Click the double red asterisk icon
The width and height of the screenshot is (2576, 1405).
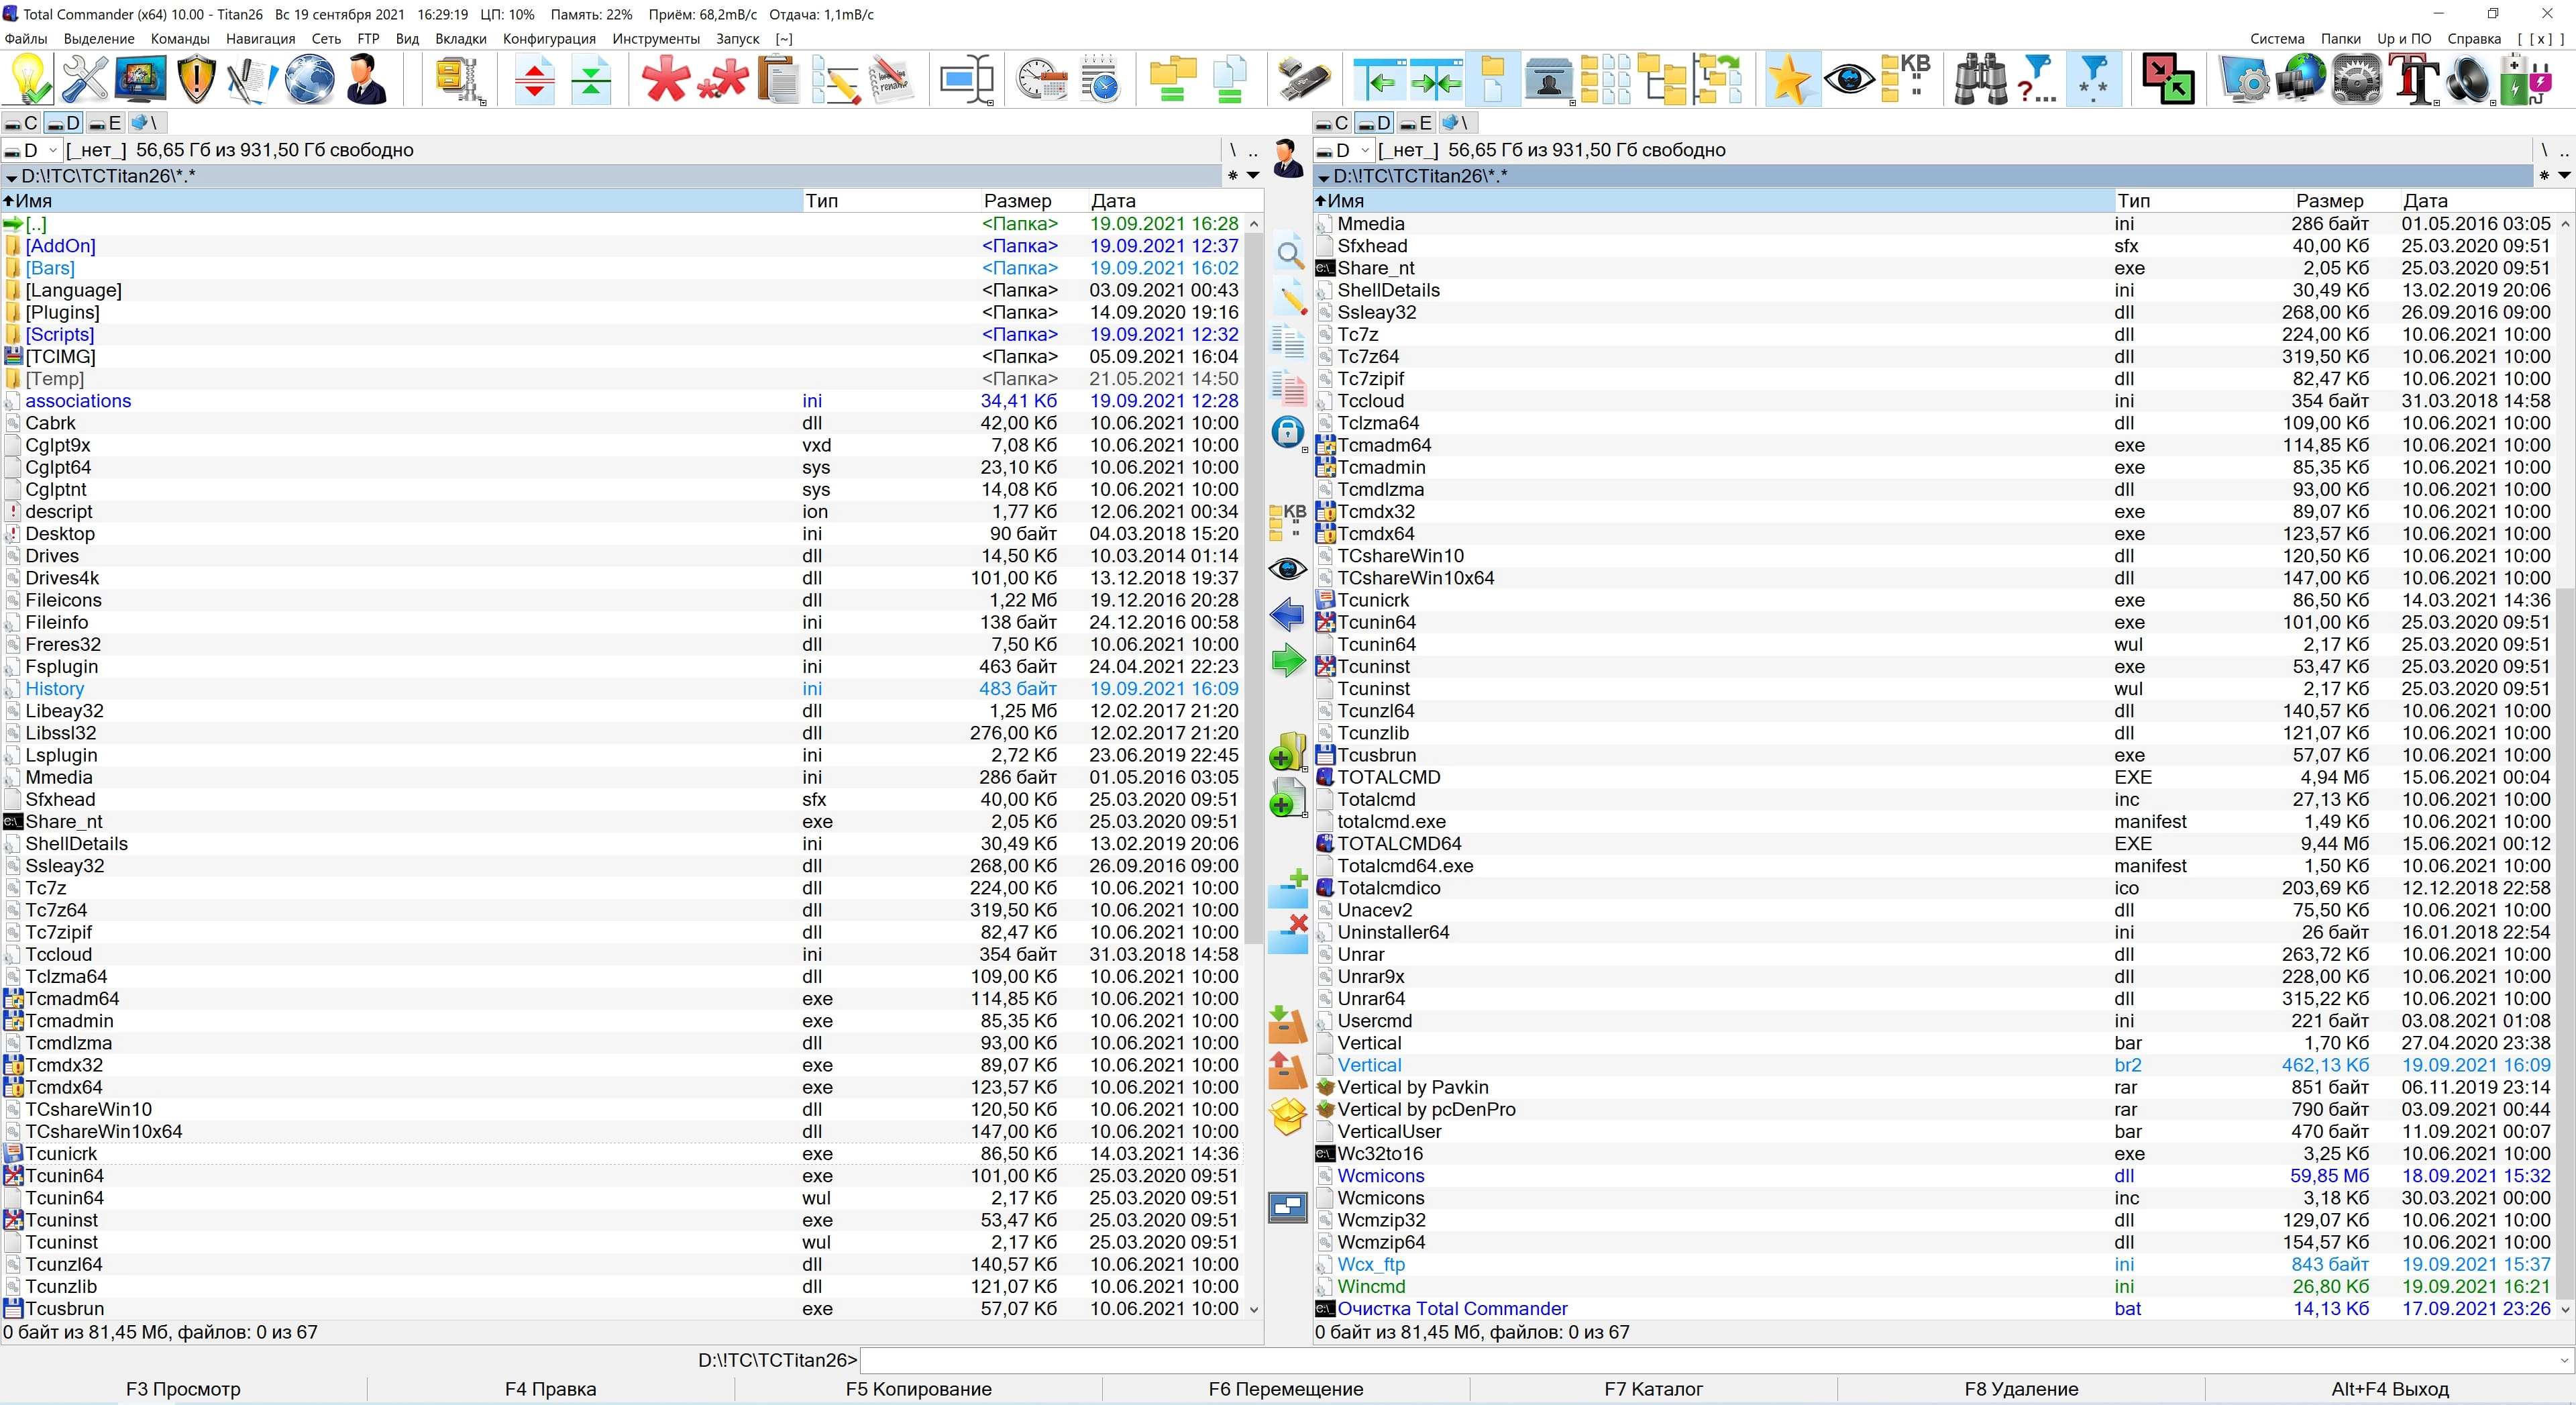[x=722, y=79]
